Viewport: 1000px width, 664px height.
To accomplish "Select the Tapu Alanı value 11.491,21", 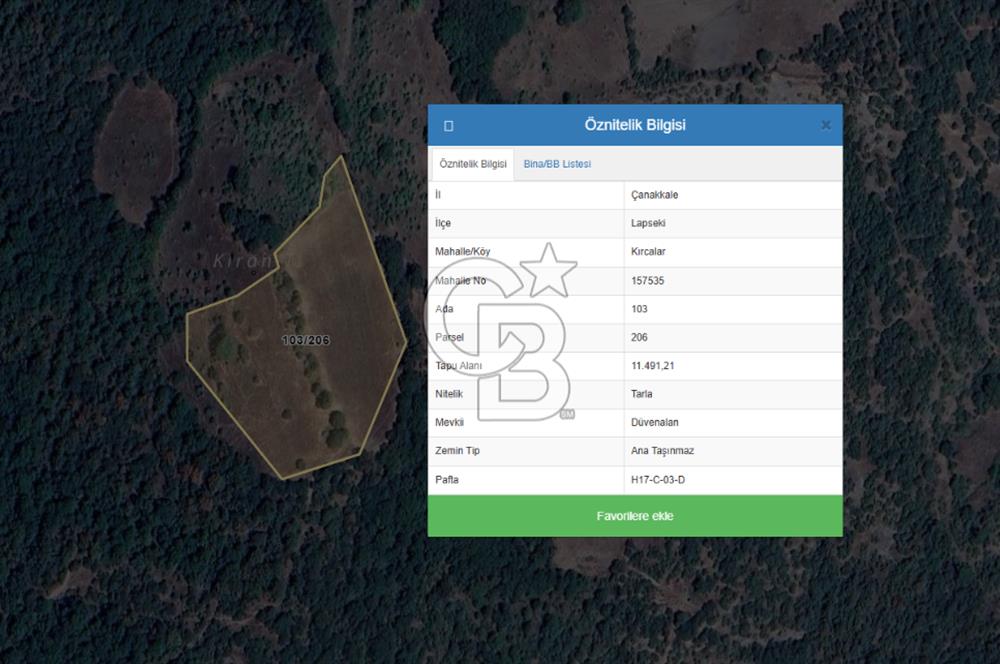I will [652, 365].
